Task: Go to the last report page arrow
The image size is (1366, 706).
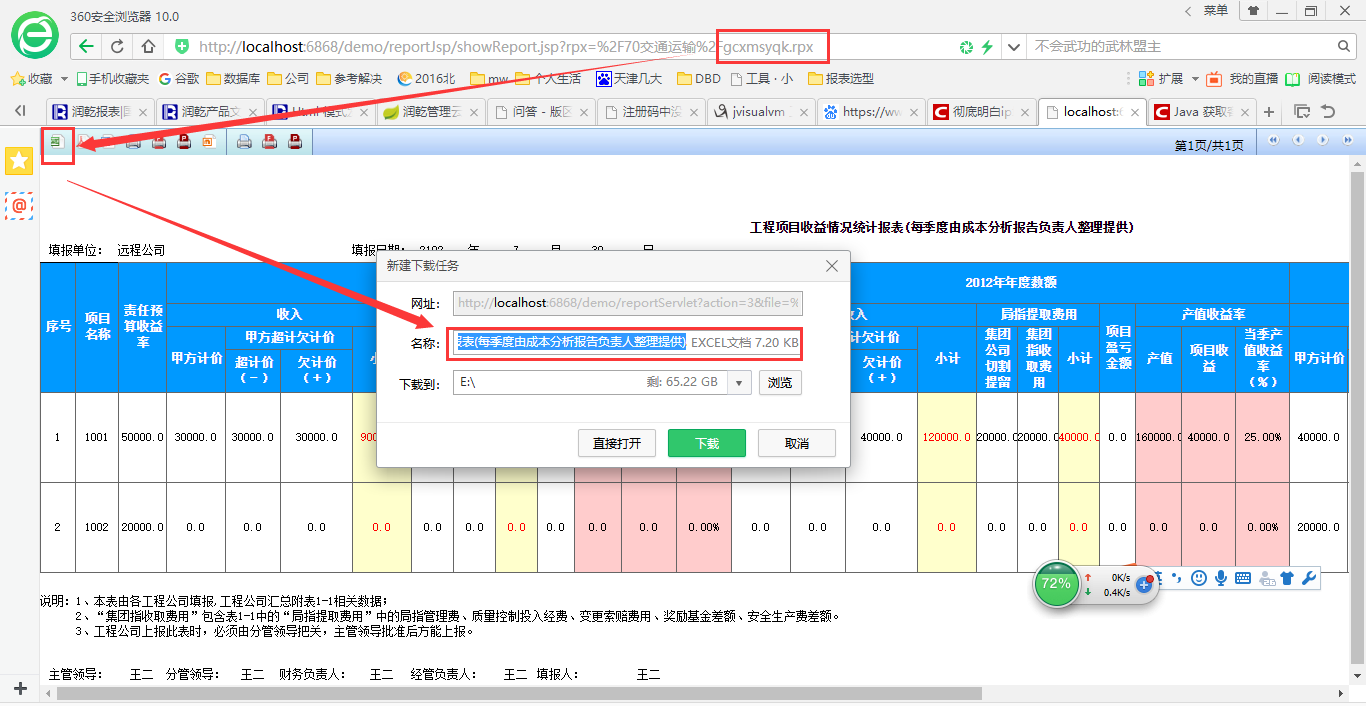Action: click(1346, 141)
